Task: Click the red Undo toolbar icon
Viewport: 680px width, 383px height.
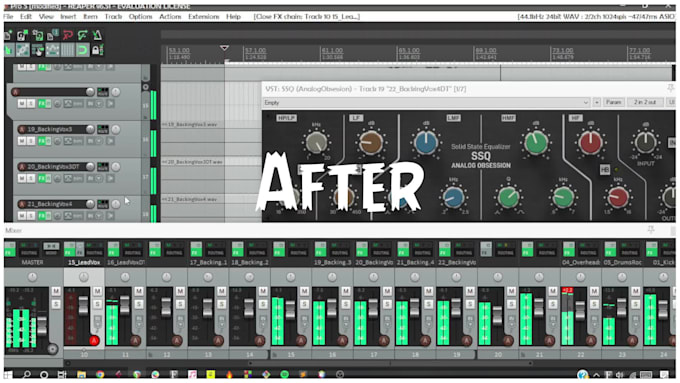Action: pos(68,35)
